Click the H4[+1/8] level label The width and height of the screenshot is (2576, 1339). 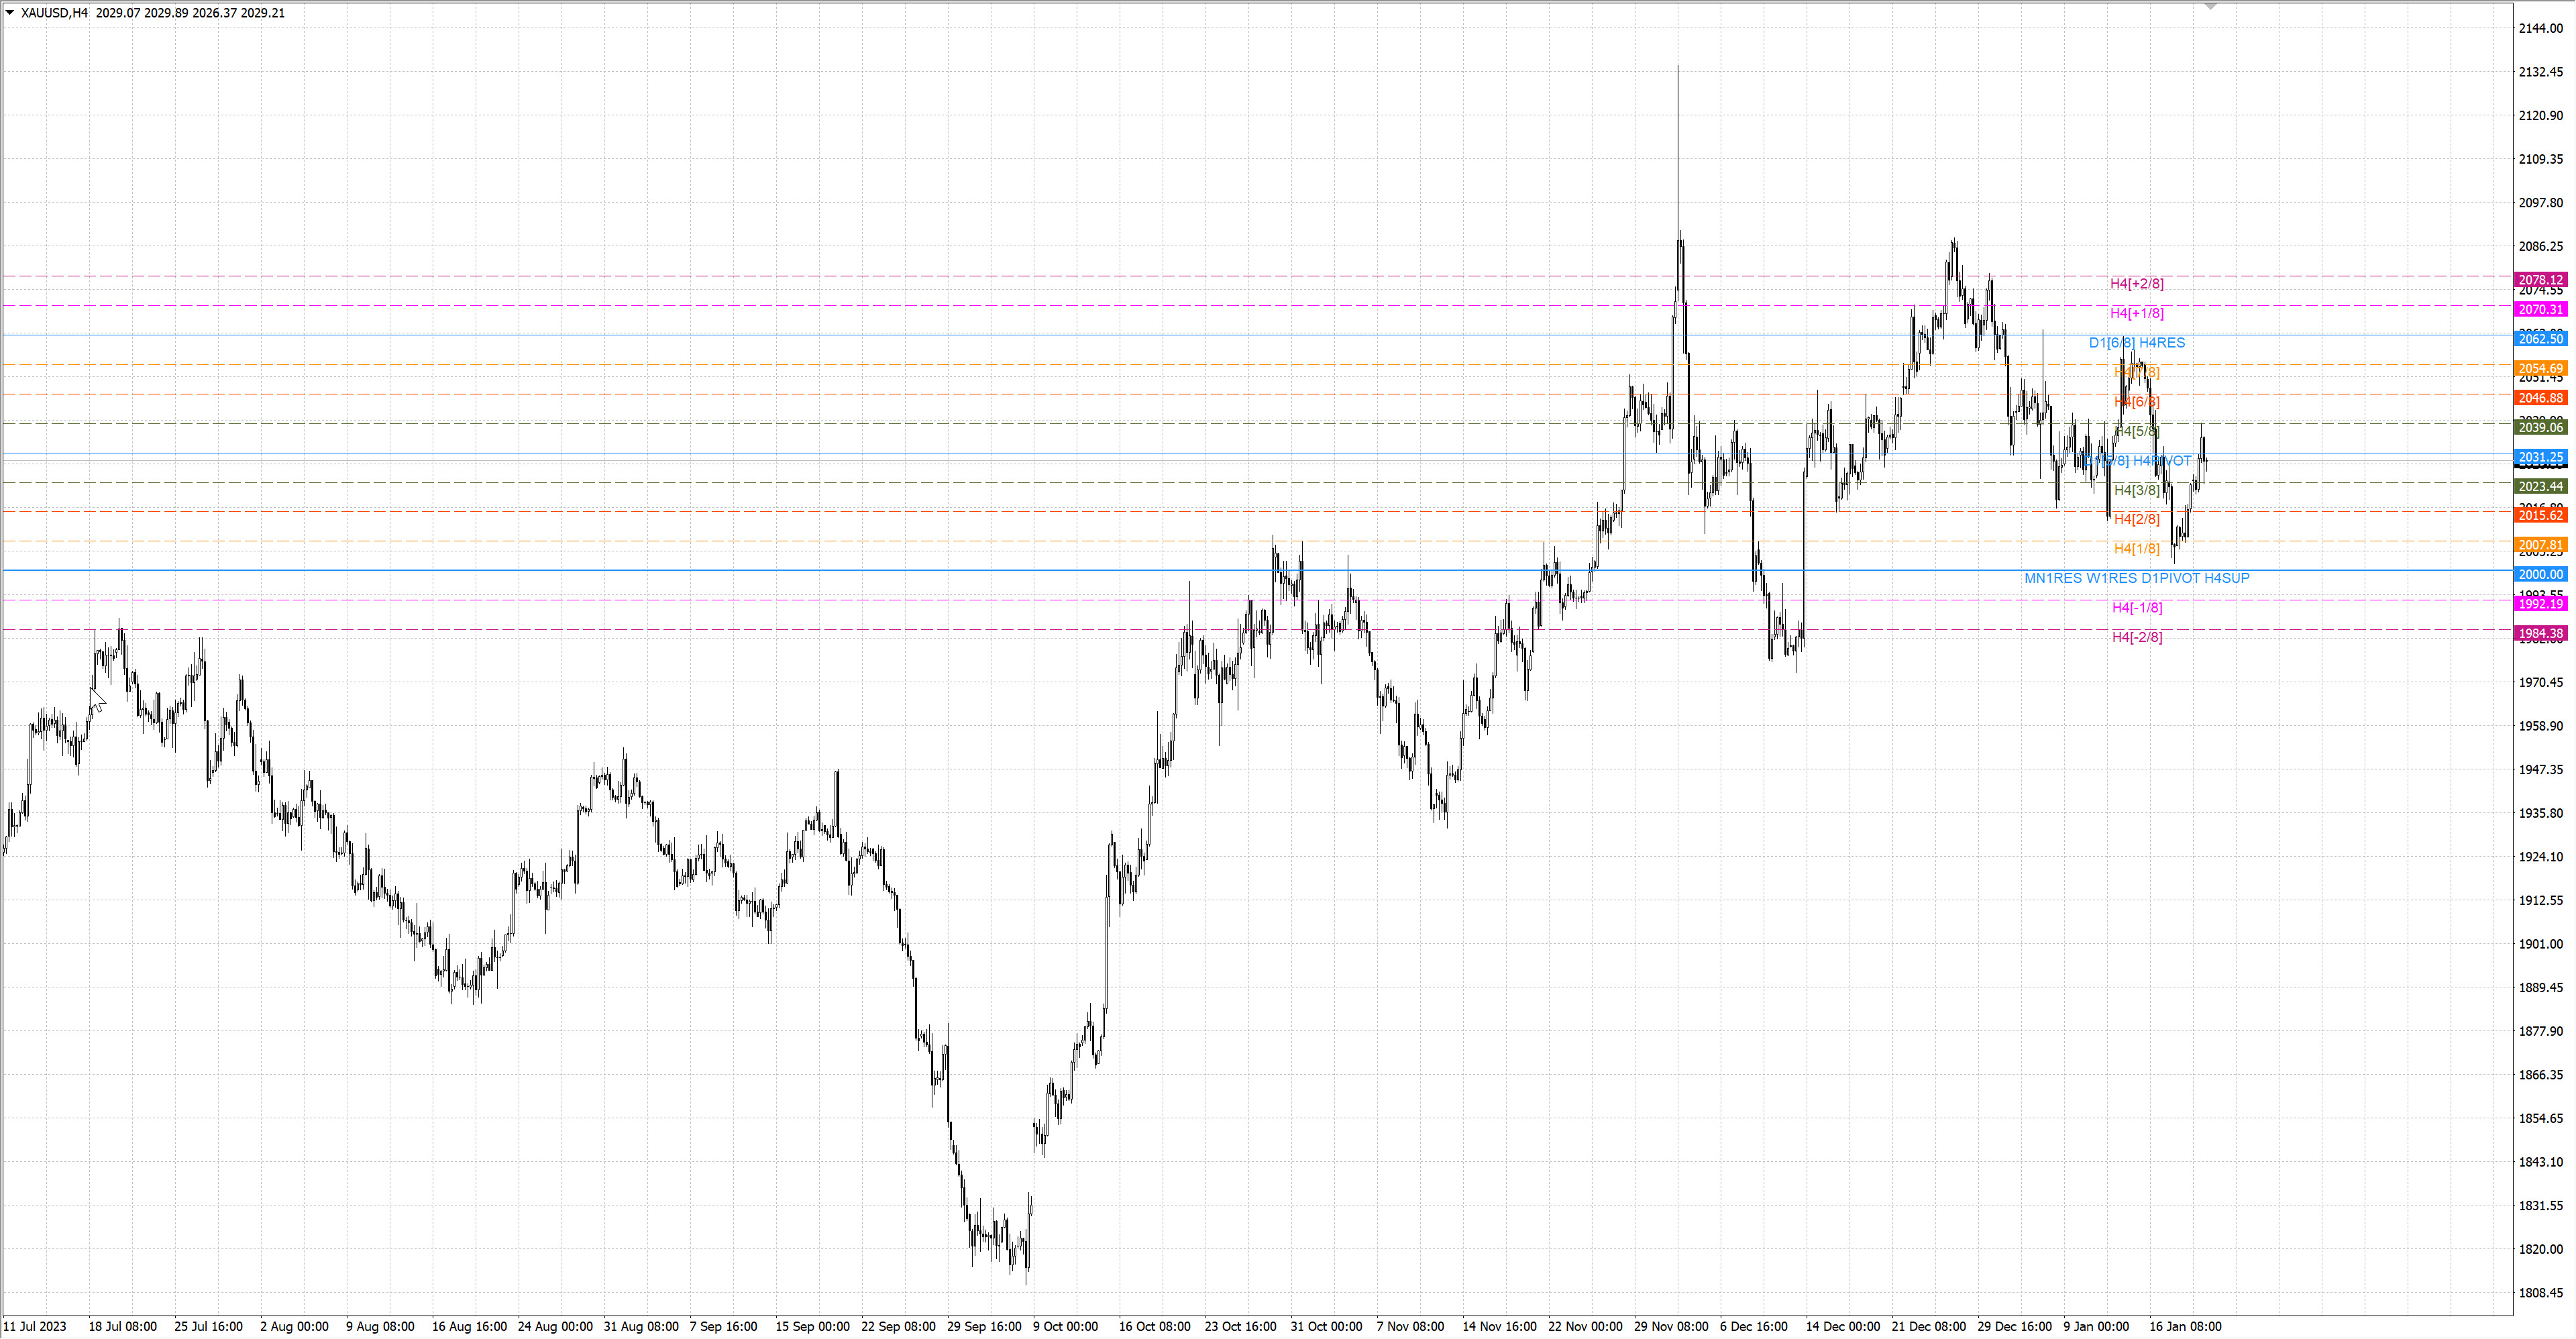pyautogui.click(x=2136, y=313)
